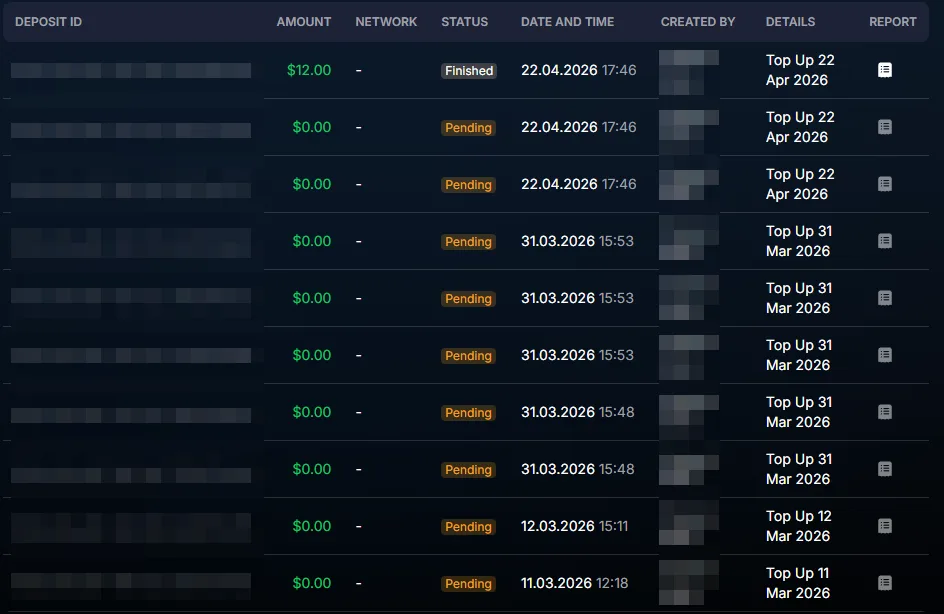Click the AMOUNT column header
The image size is (944, 614).
[303, 22]
